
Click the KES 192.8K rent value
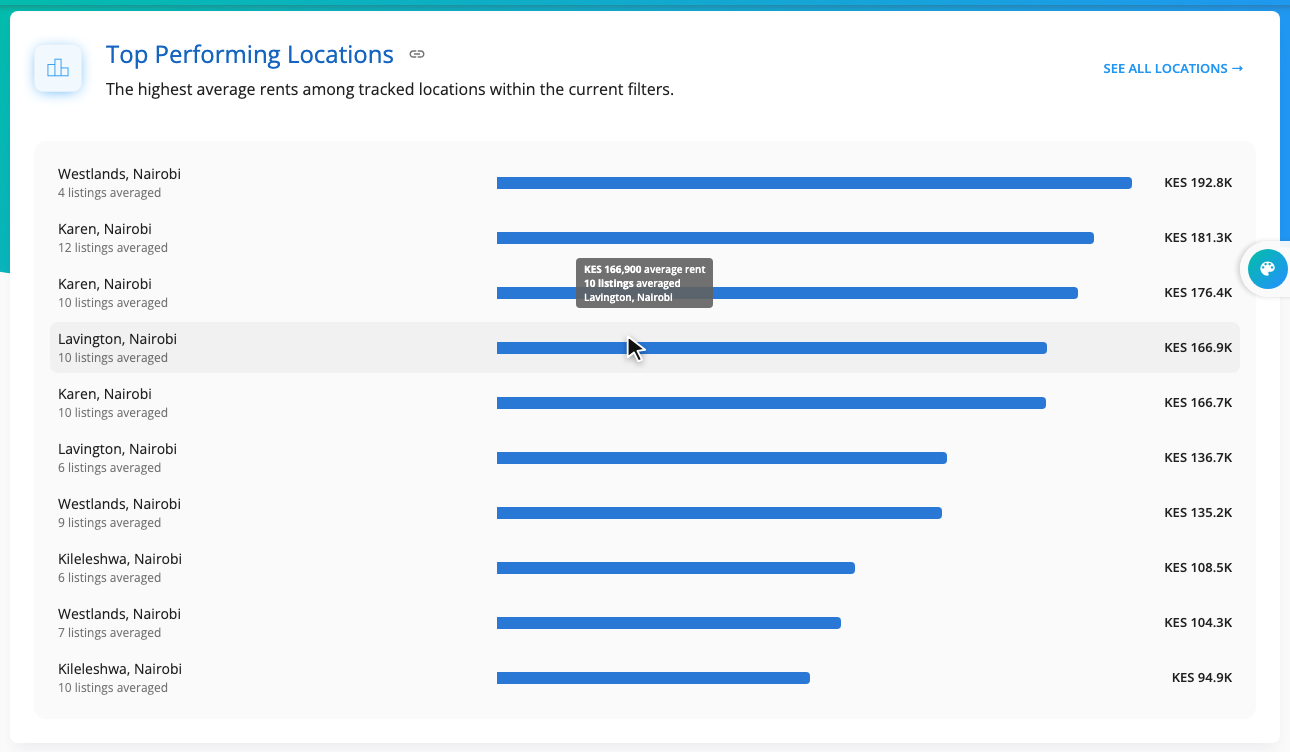1198,183
